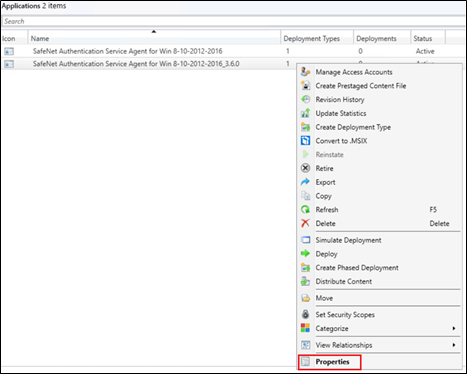Click the application icon of the first SafeNet row

coord(9,51)
